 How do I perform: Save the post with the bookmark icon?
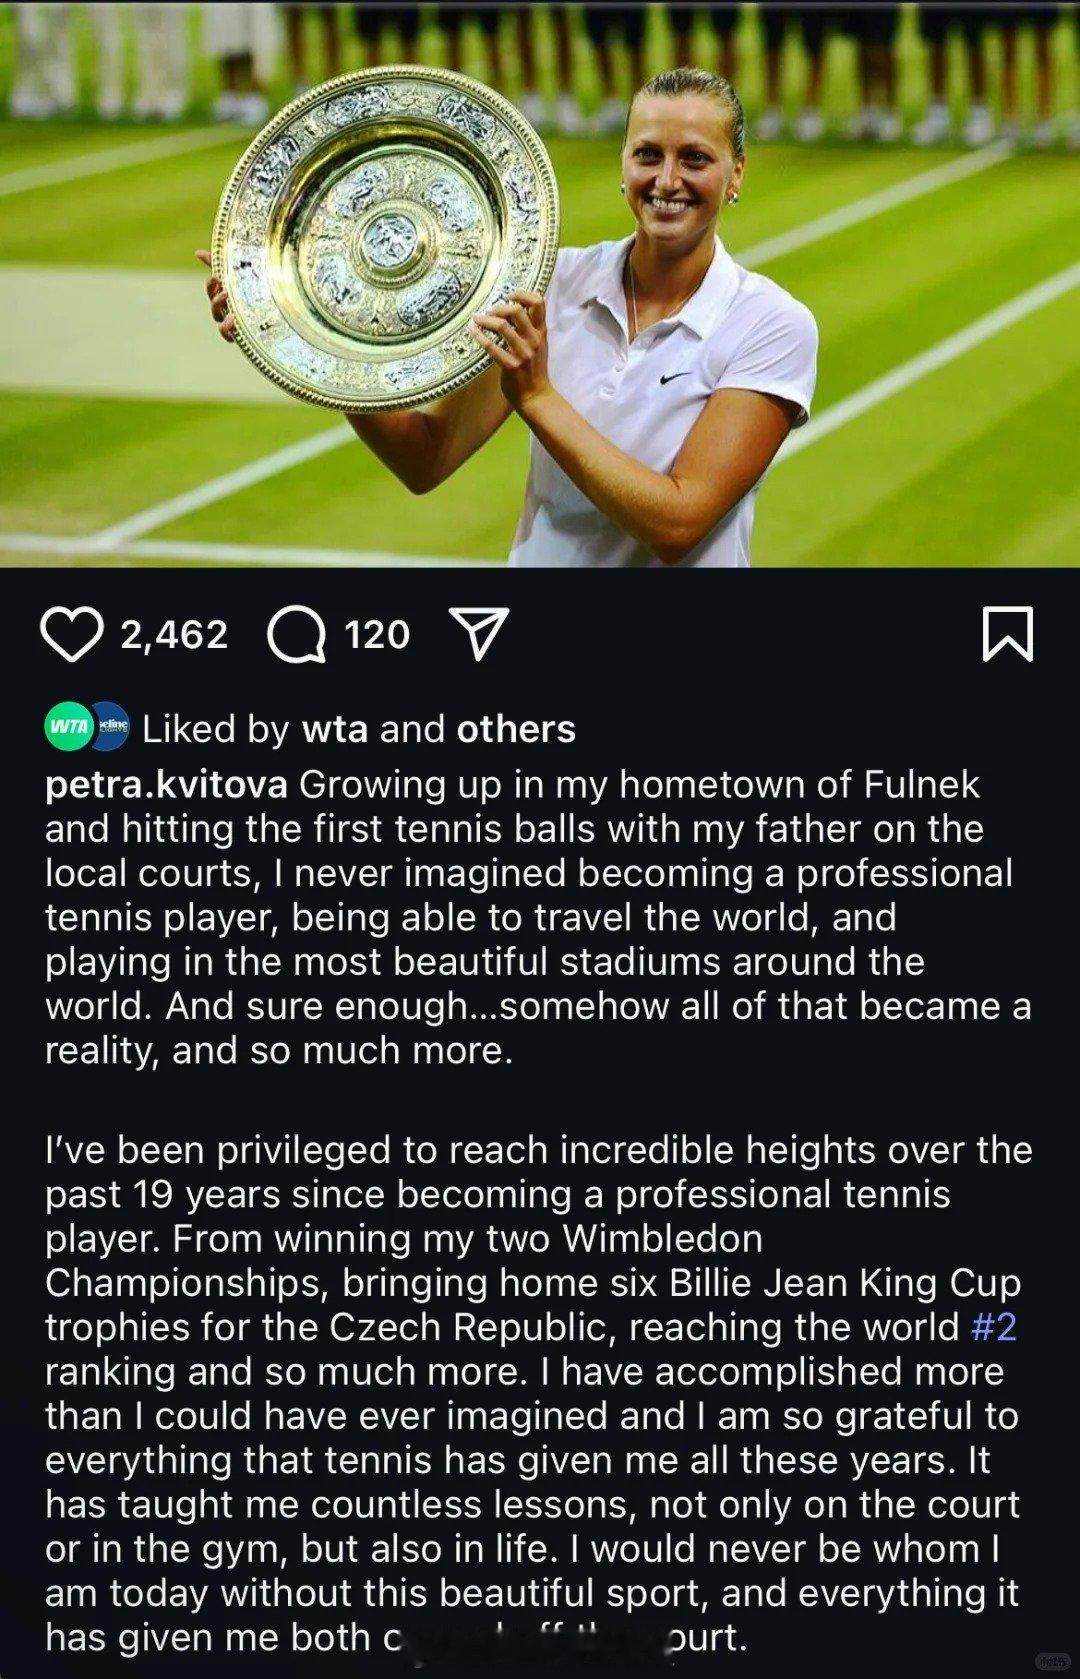[x=1007, y=634]
